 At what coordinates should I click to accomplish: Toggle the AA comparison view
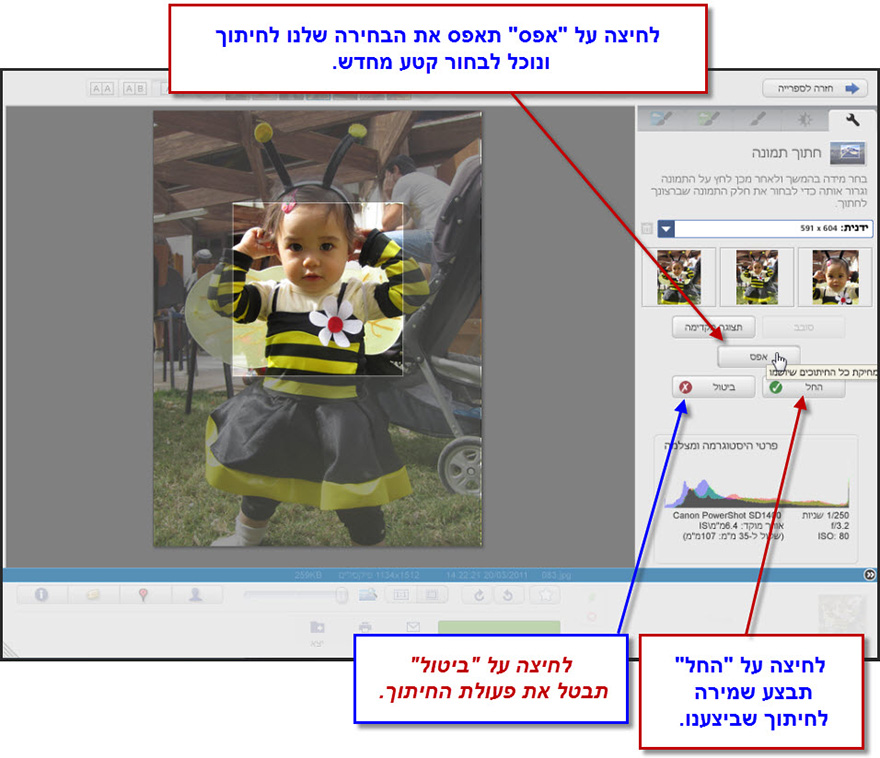click(103, 89)
